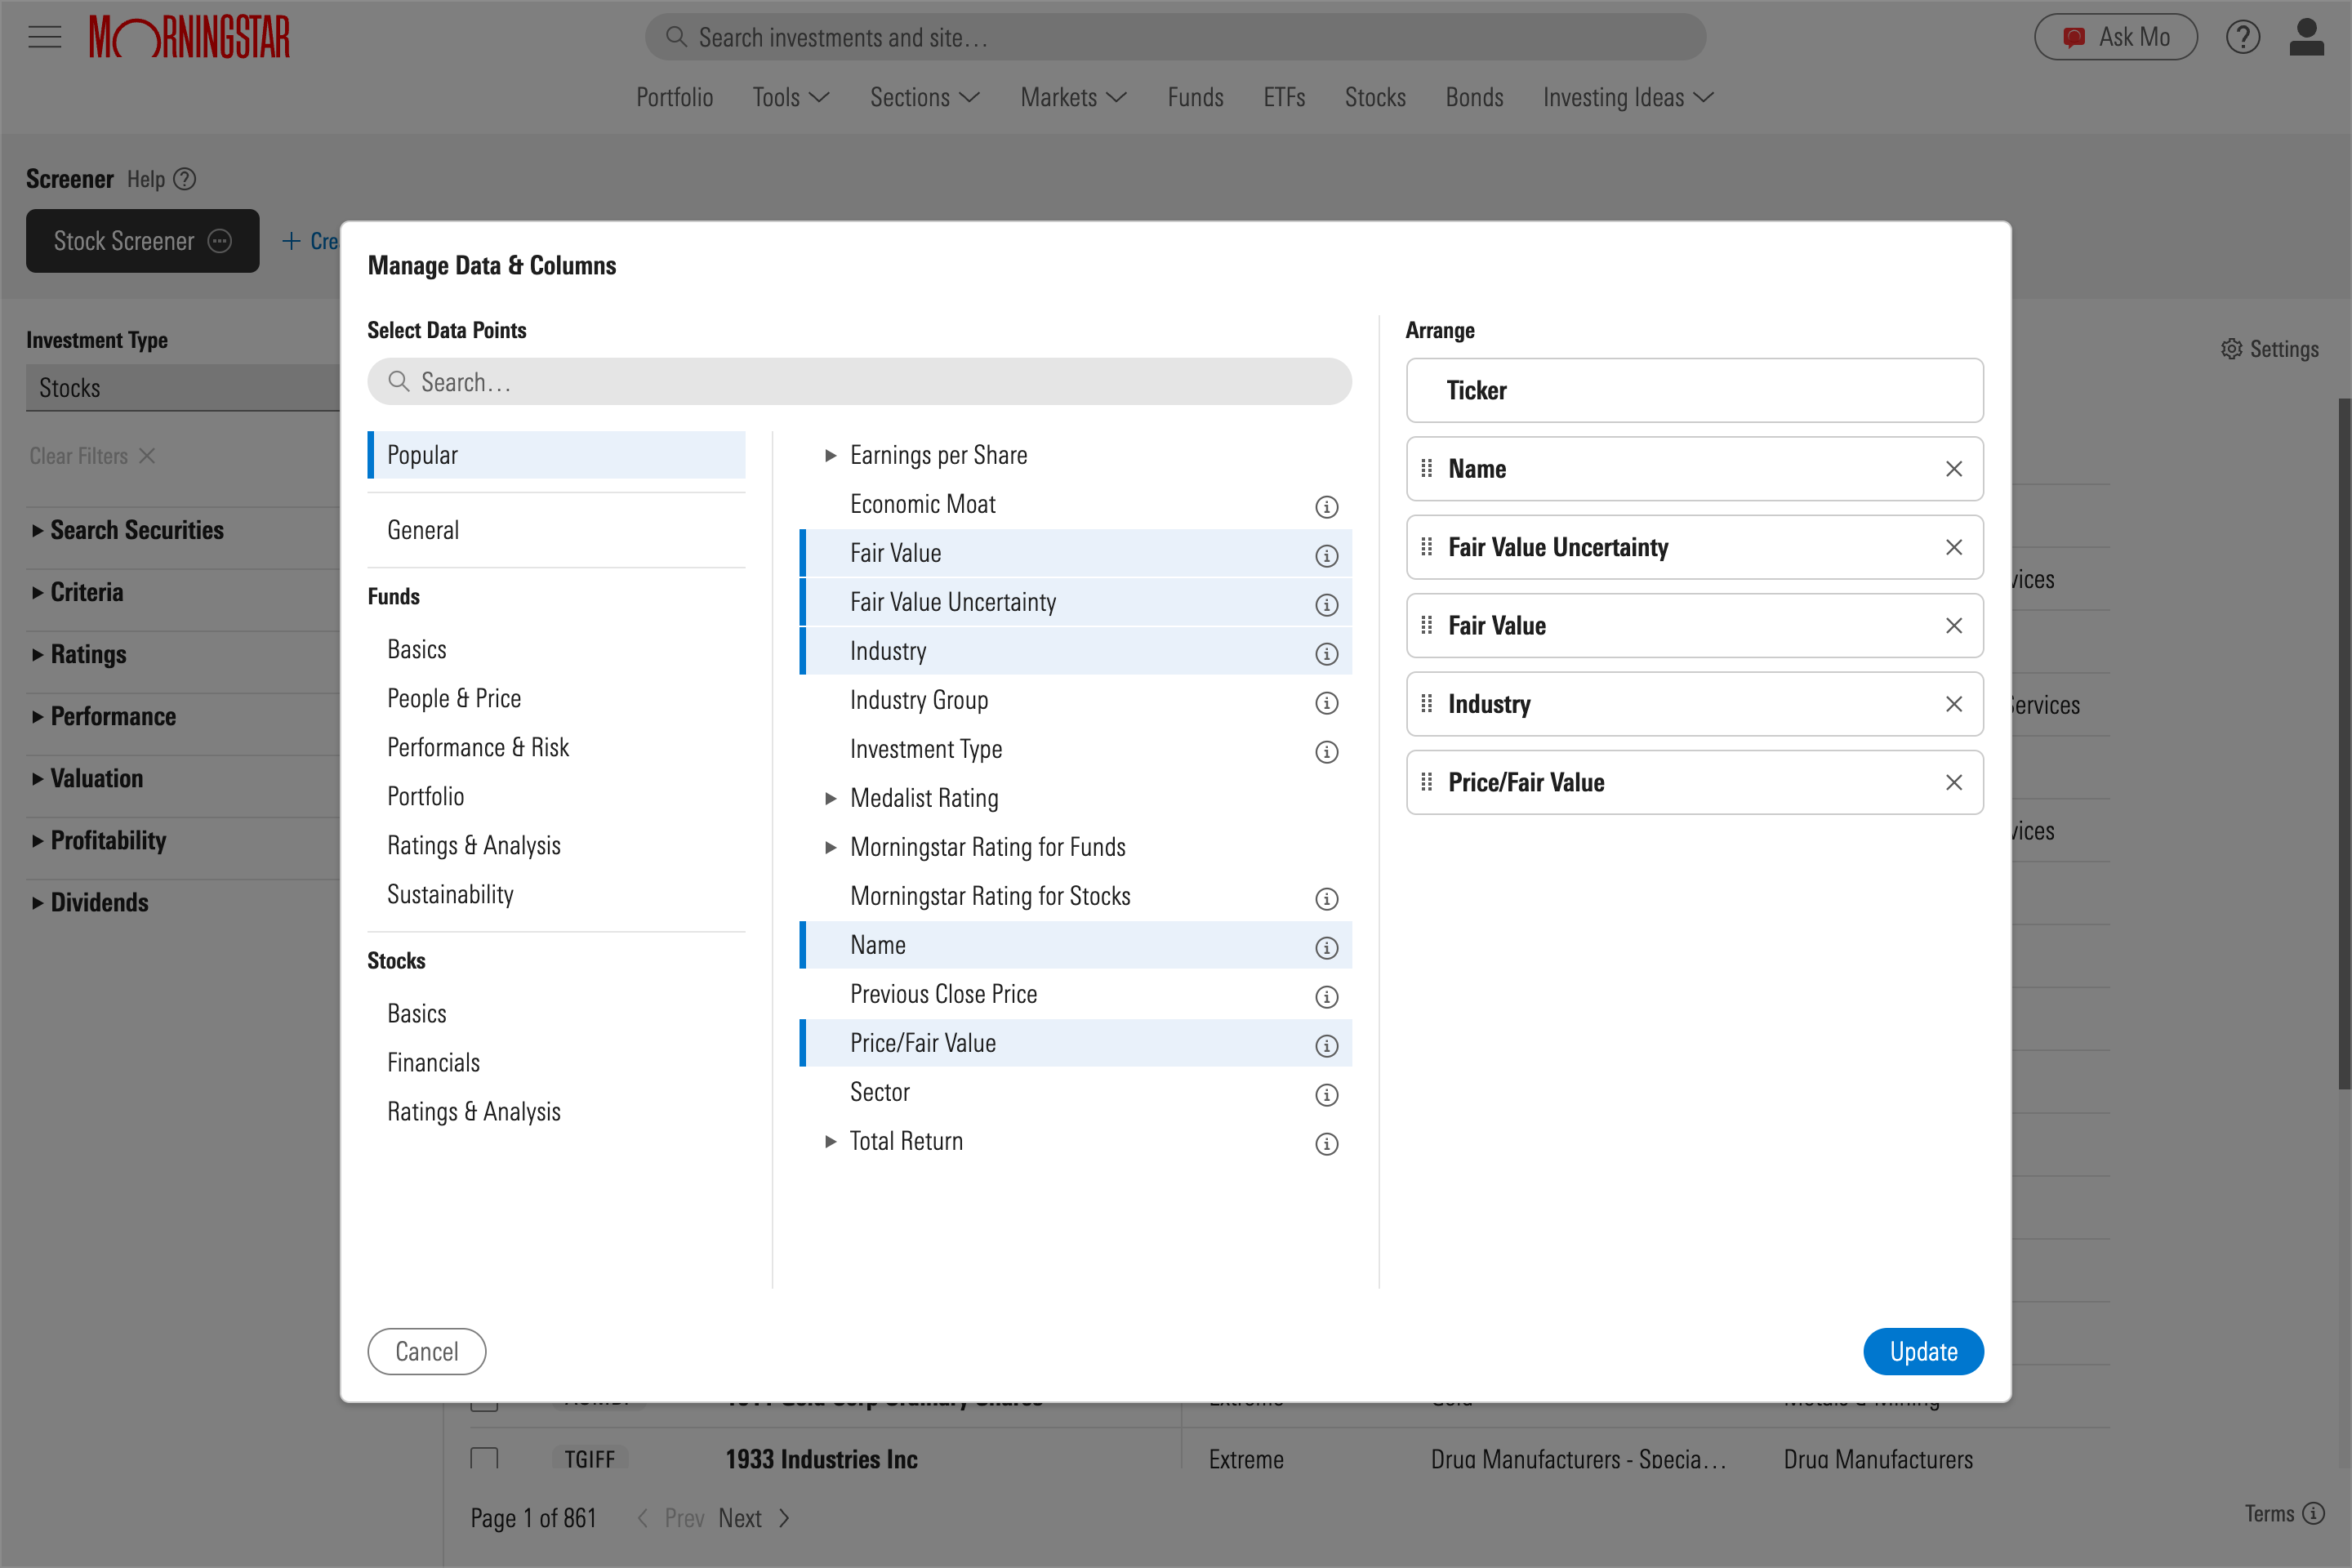
Task: Remove Fair Value Uncertainty column
Action: point(1955,546)
